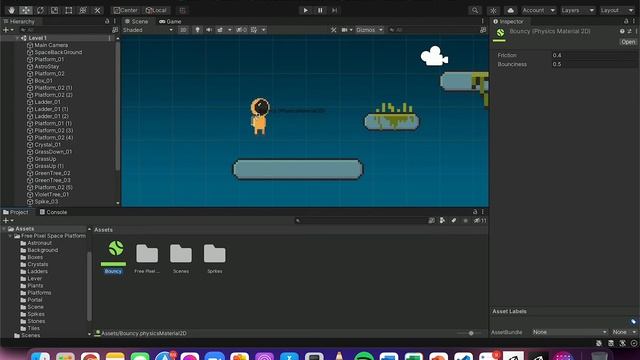
Task: Select the astronaut sprite in Scene
Action: pos(260,116)
